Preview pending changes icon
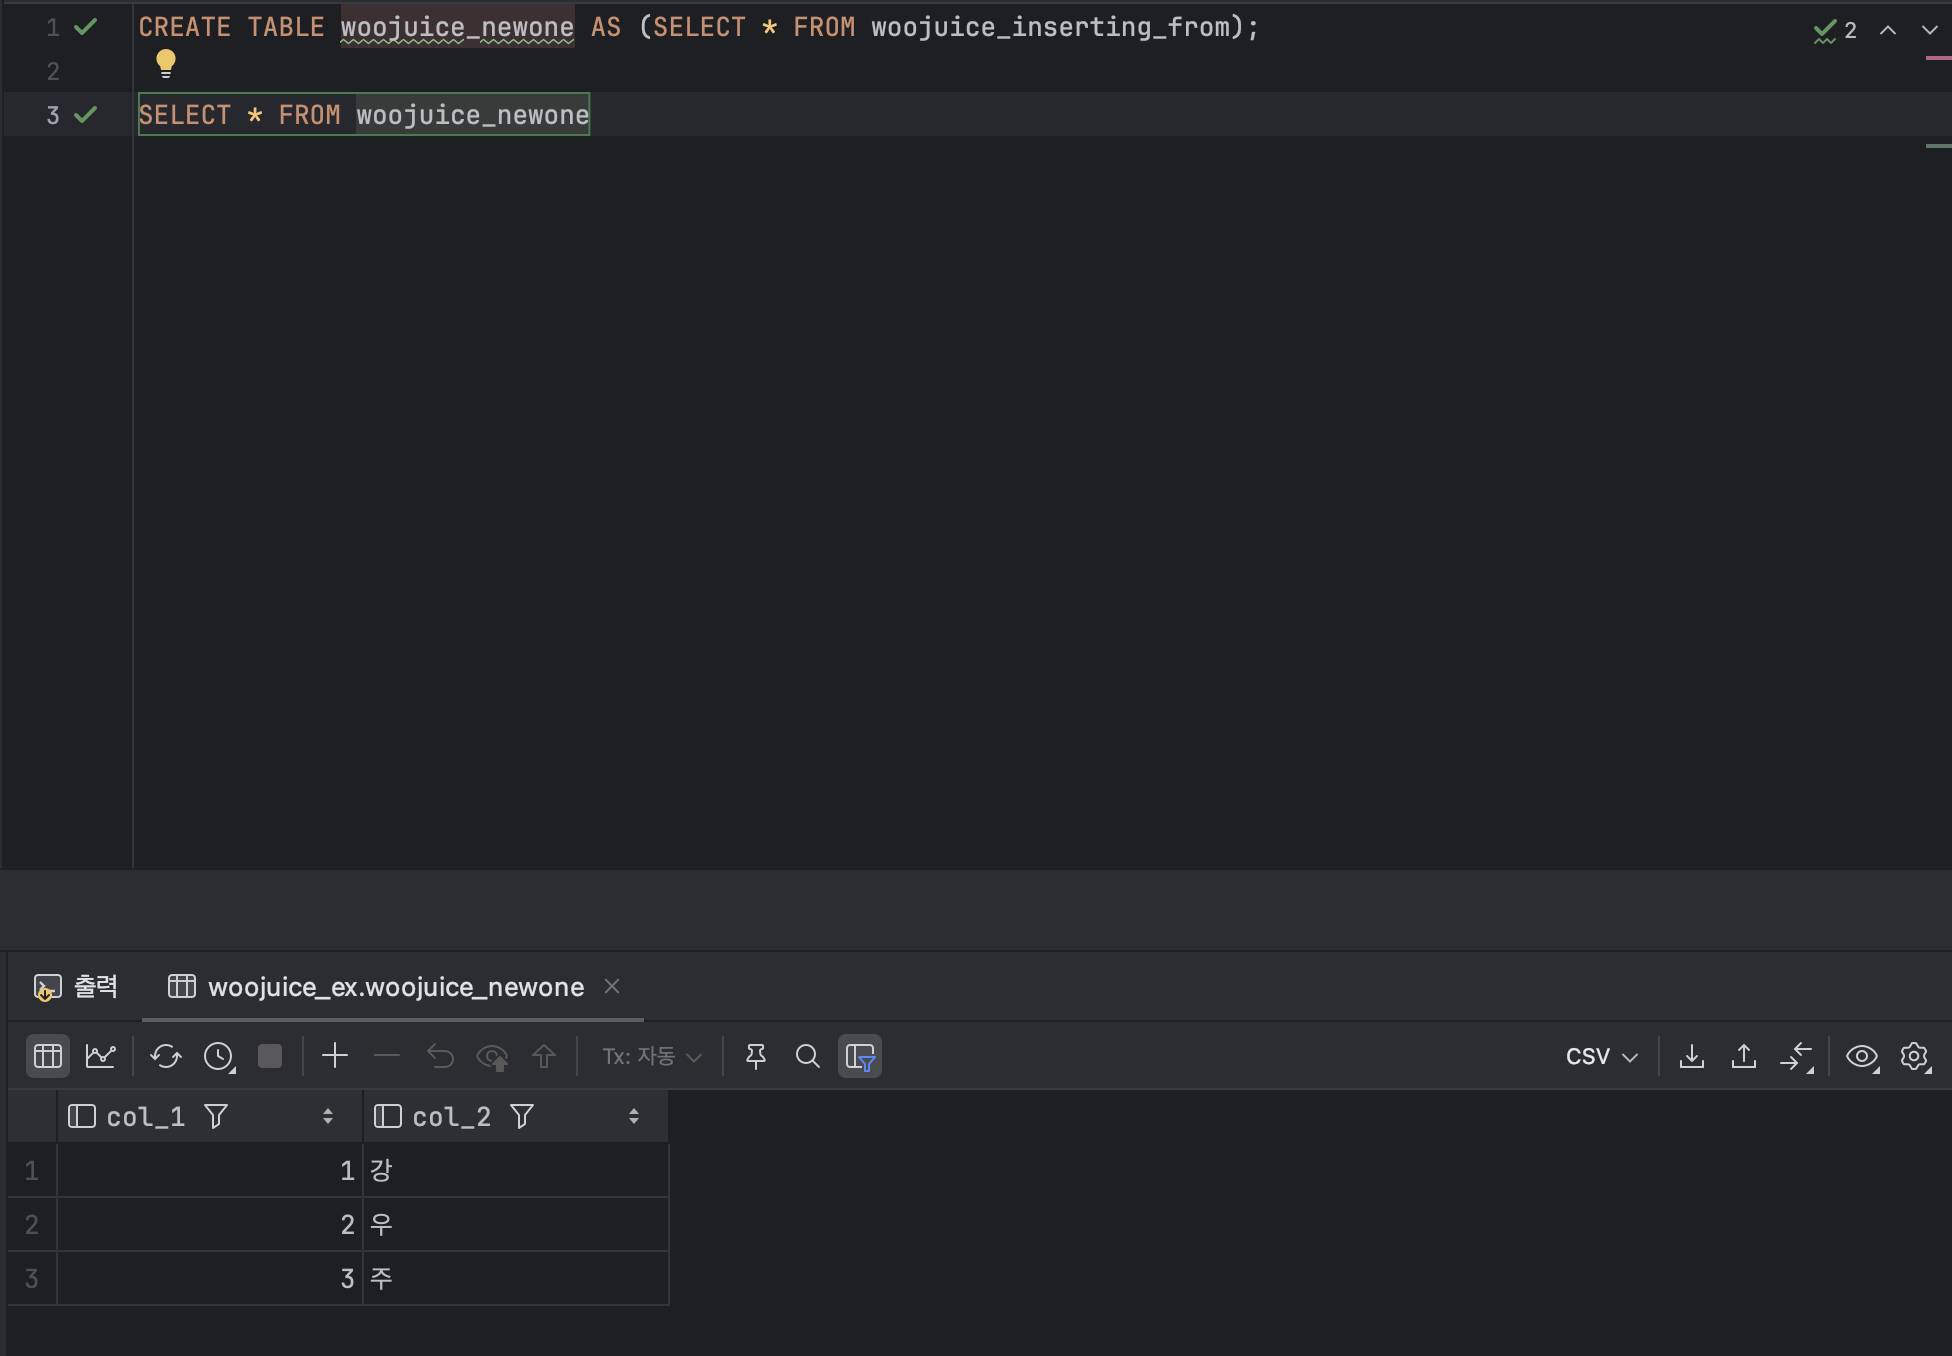The height and width of the screenshot is (1356, 1952). click(492, 1056)
